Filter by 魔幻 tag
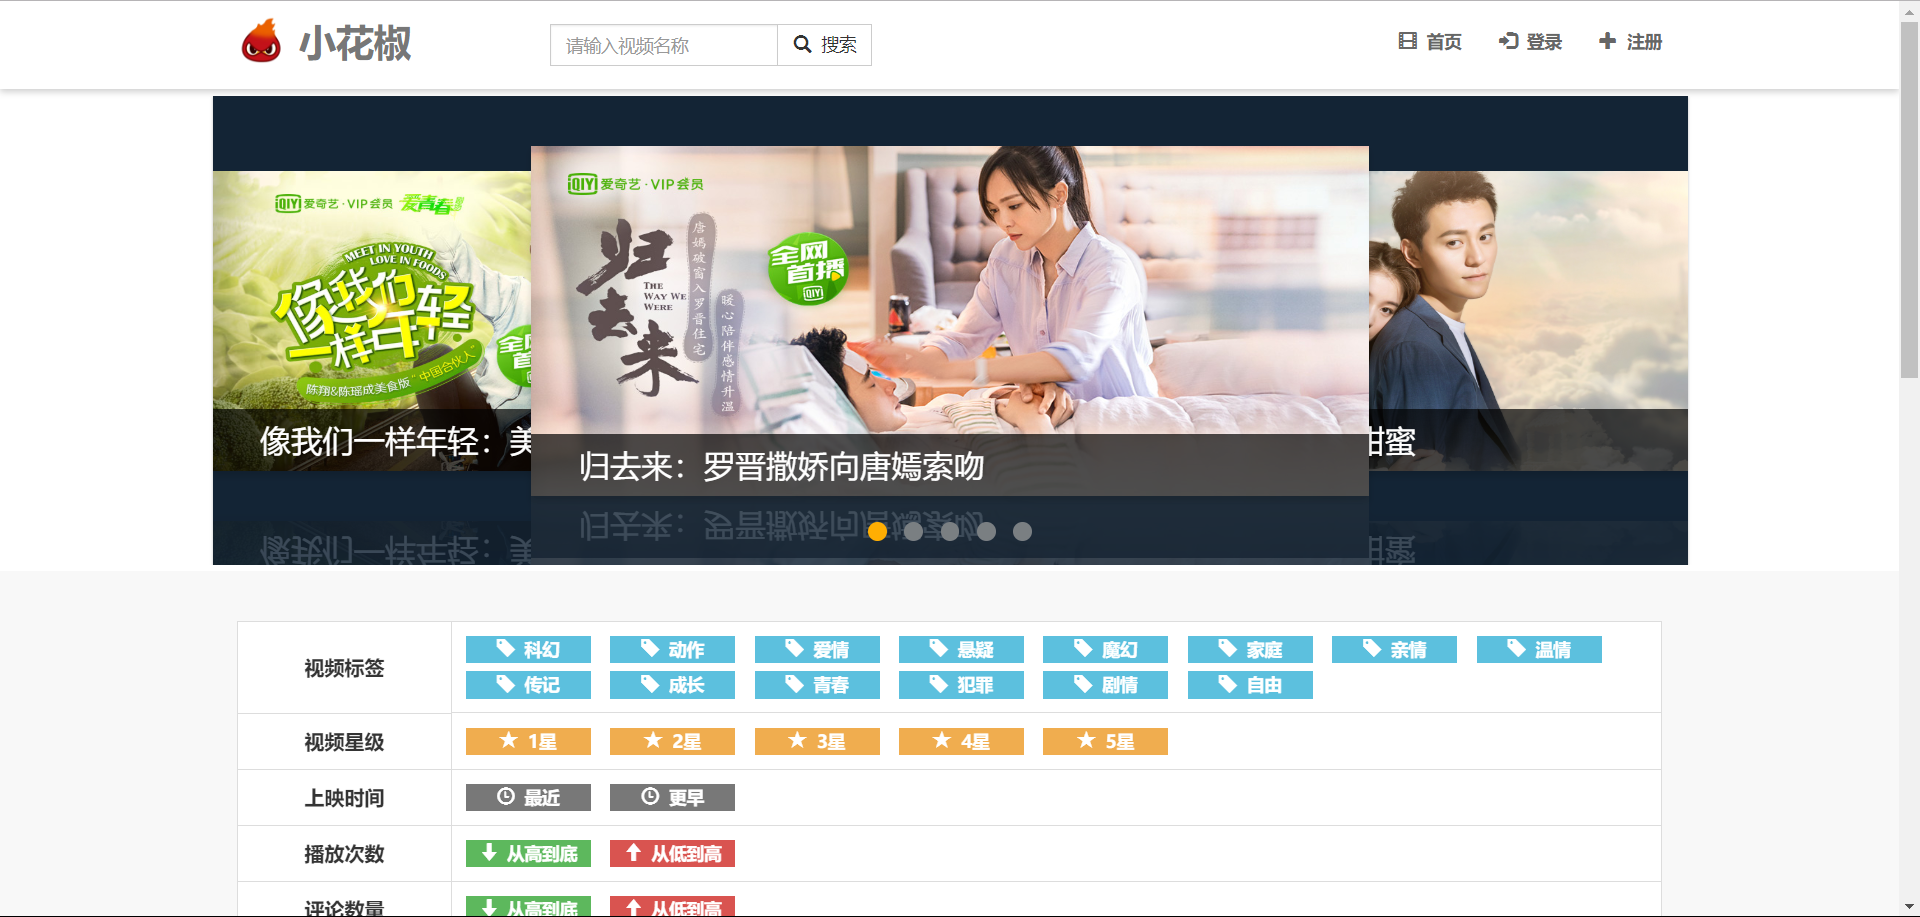This screenshot has height=917, width=1920. (x=1105, y=650)
